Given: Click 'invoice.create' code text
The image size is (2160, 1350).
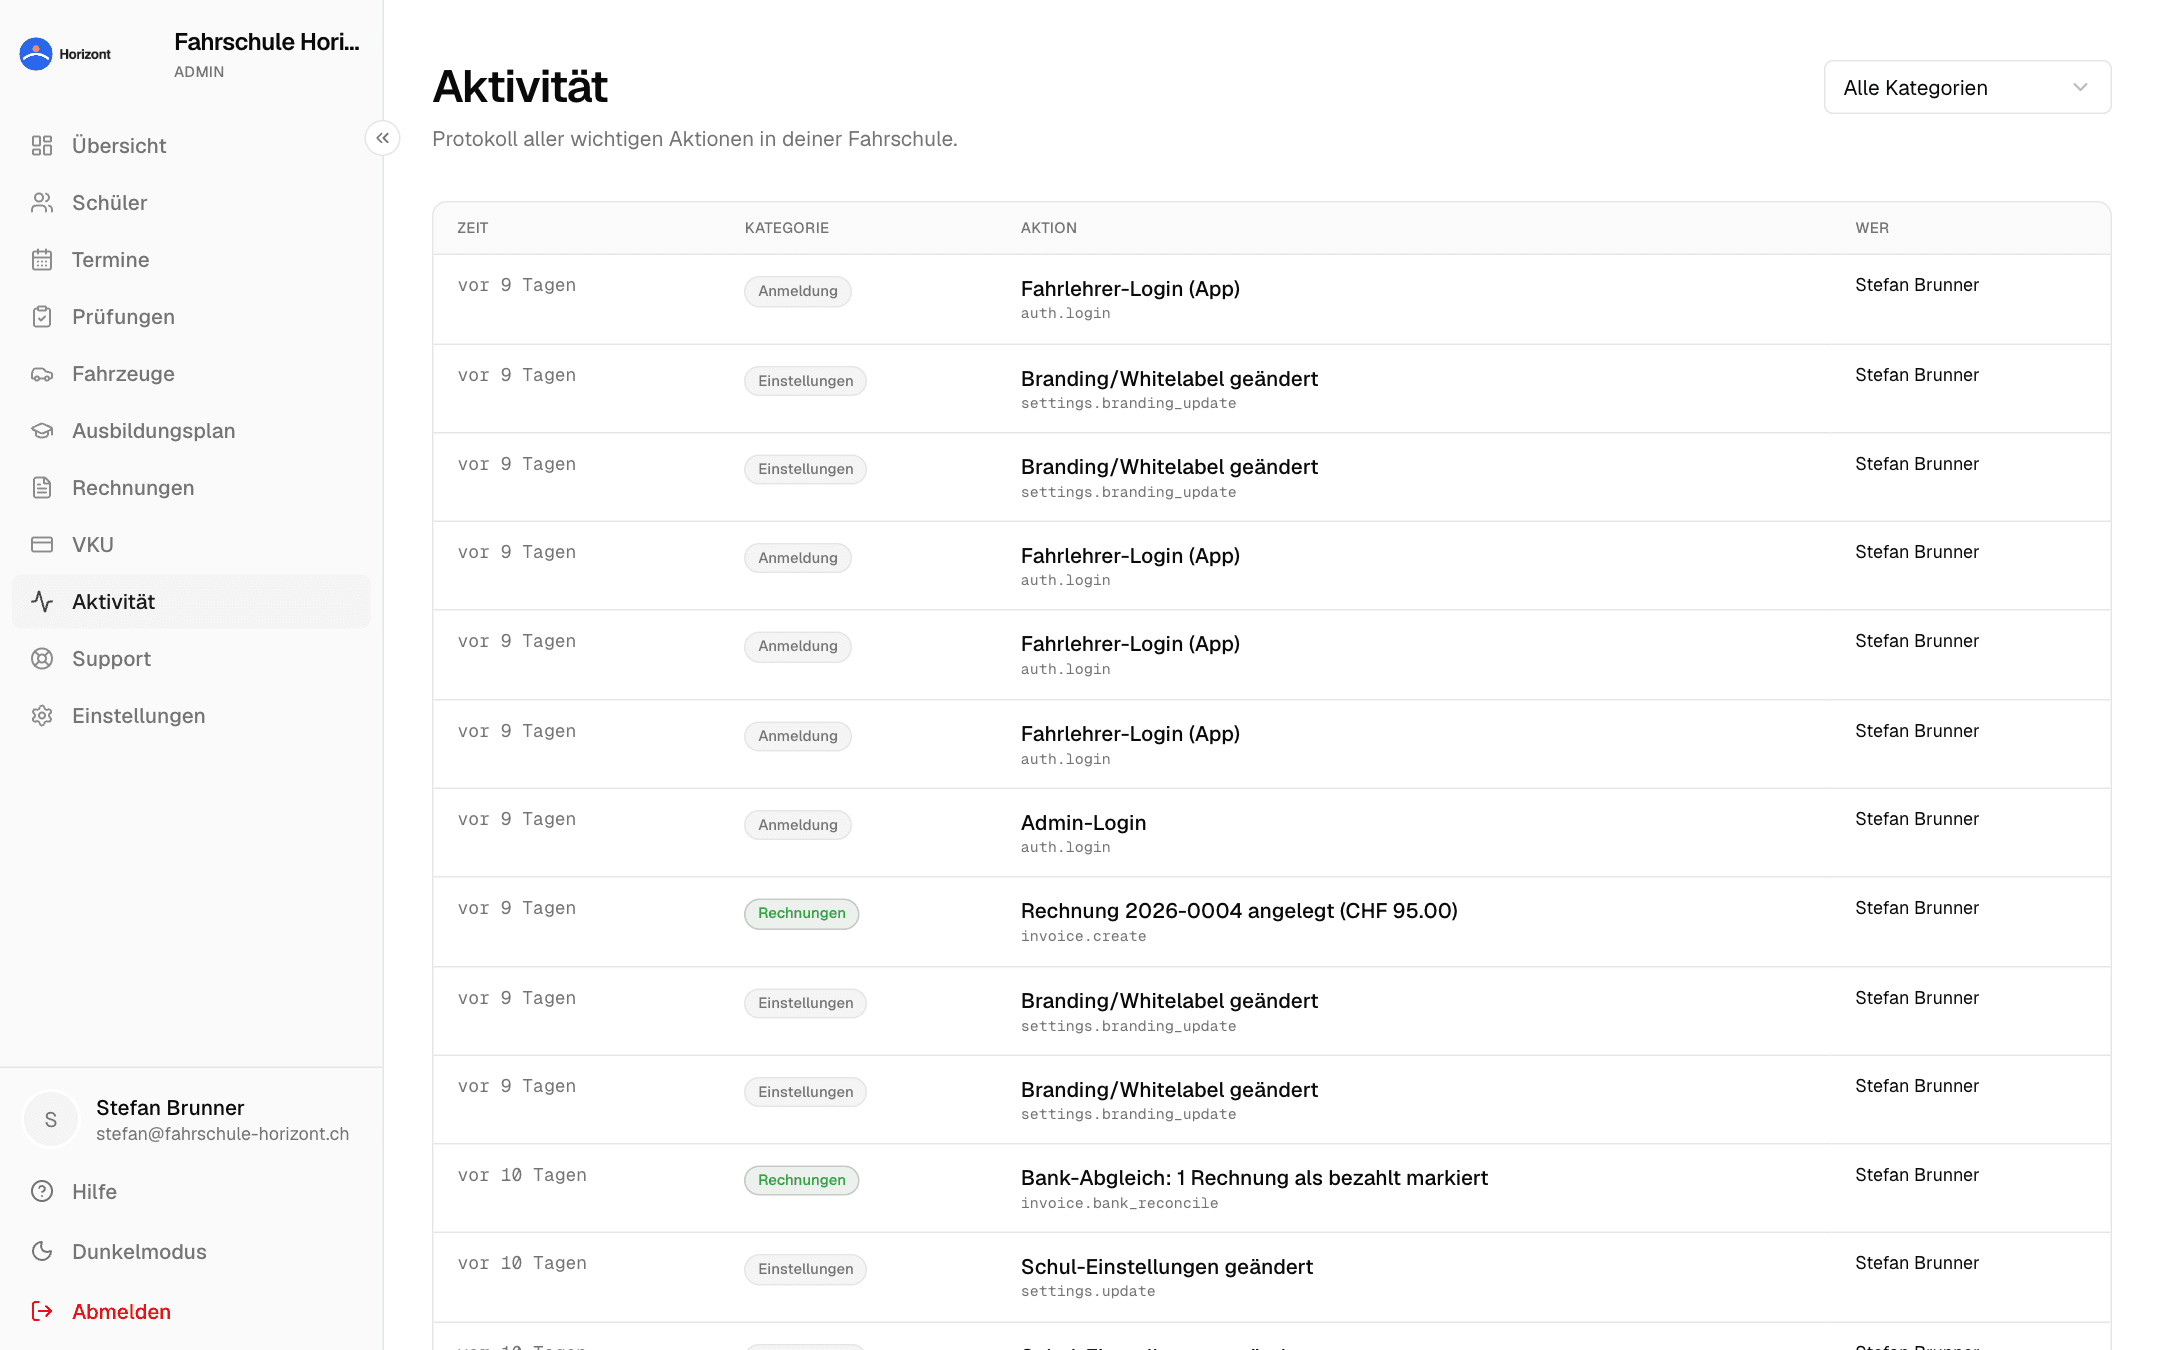Looking at the screenshot, I should [x=1083, y=936].
